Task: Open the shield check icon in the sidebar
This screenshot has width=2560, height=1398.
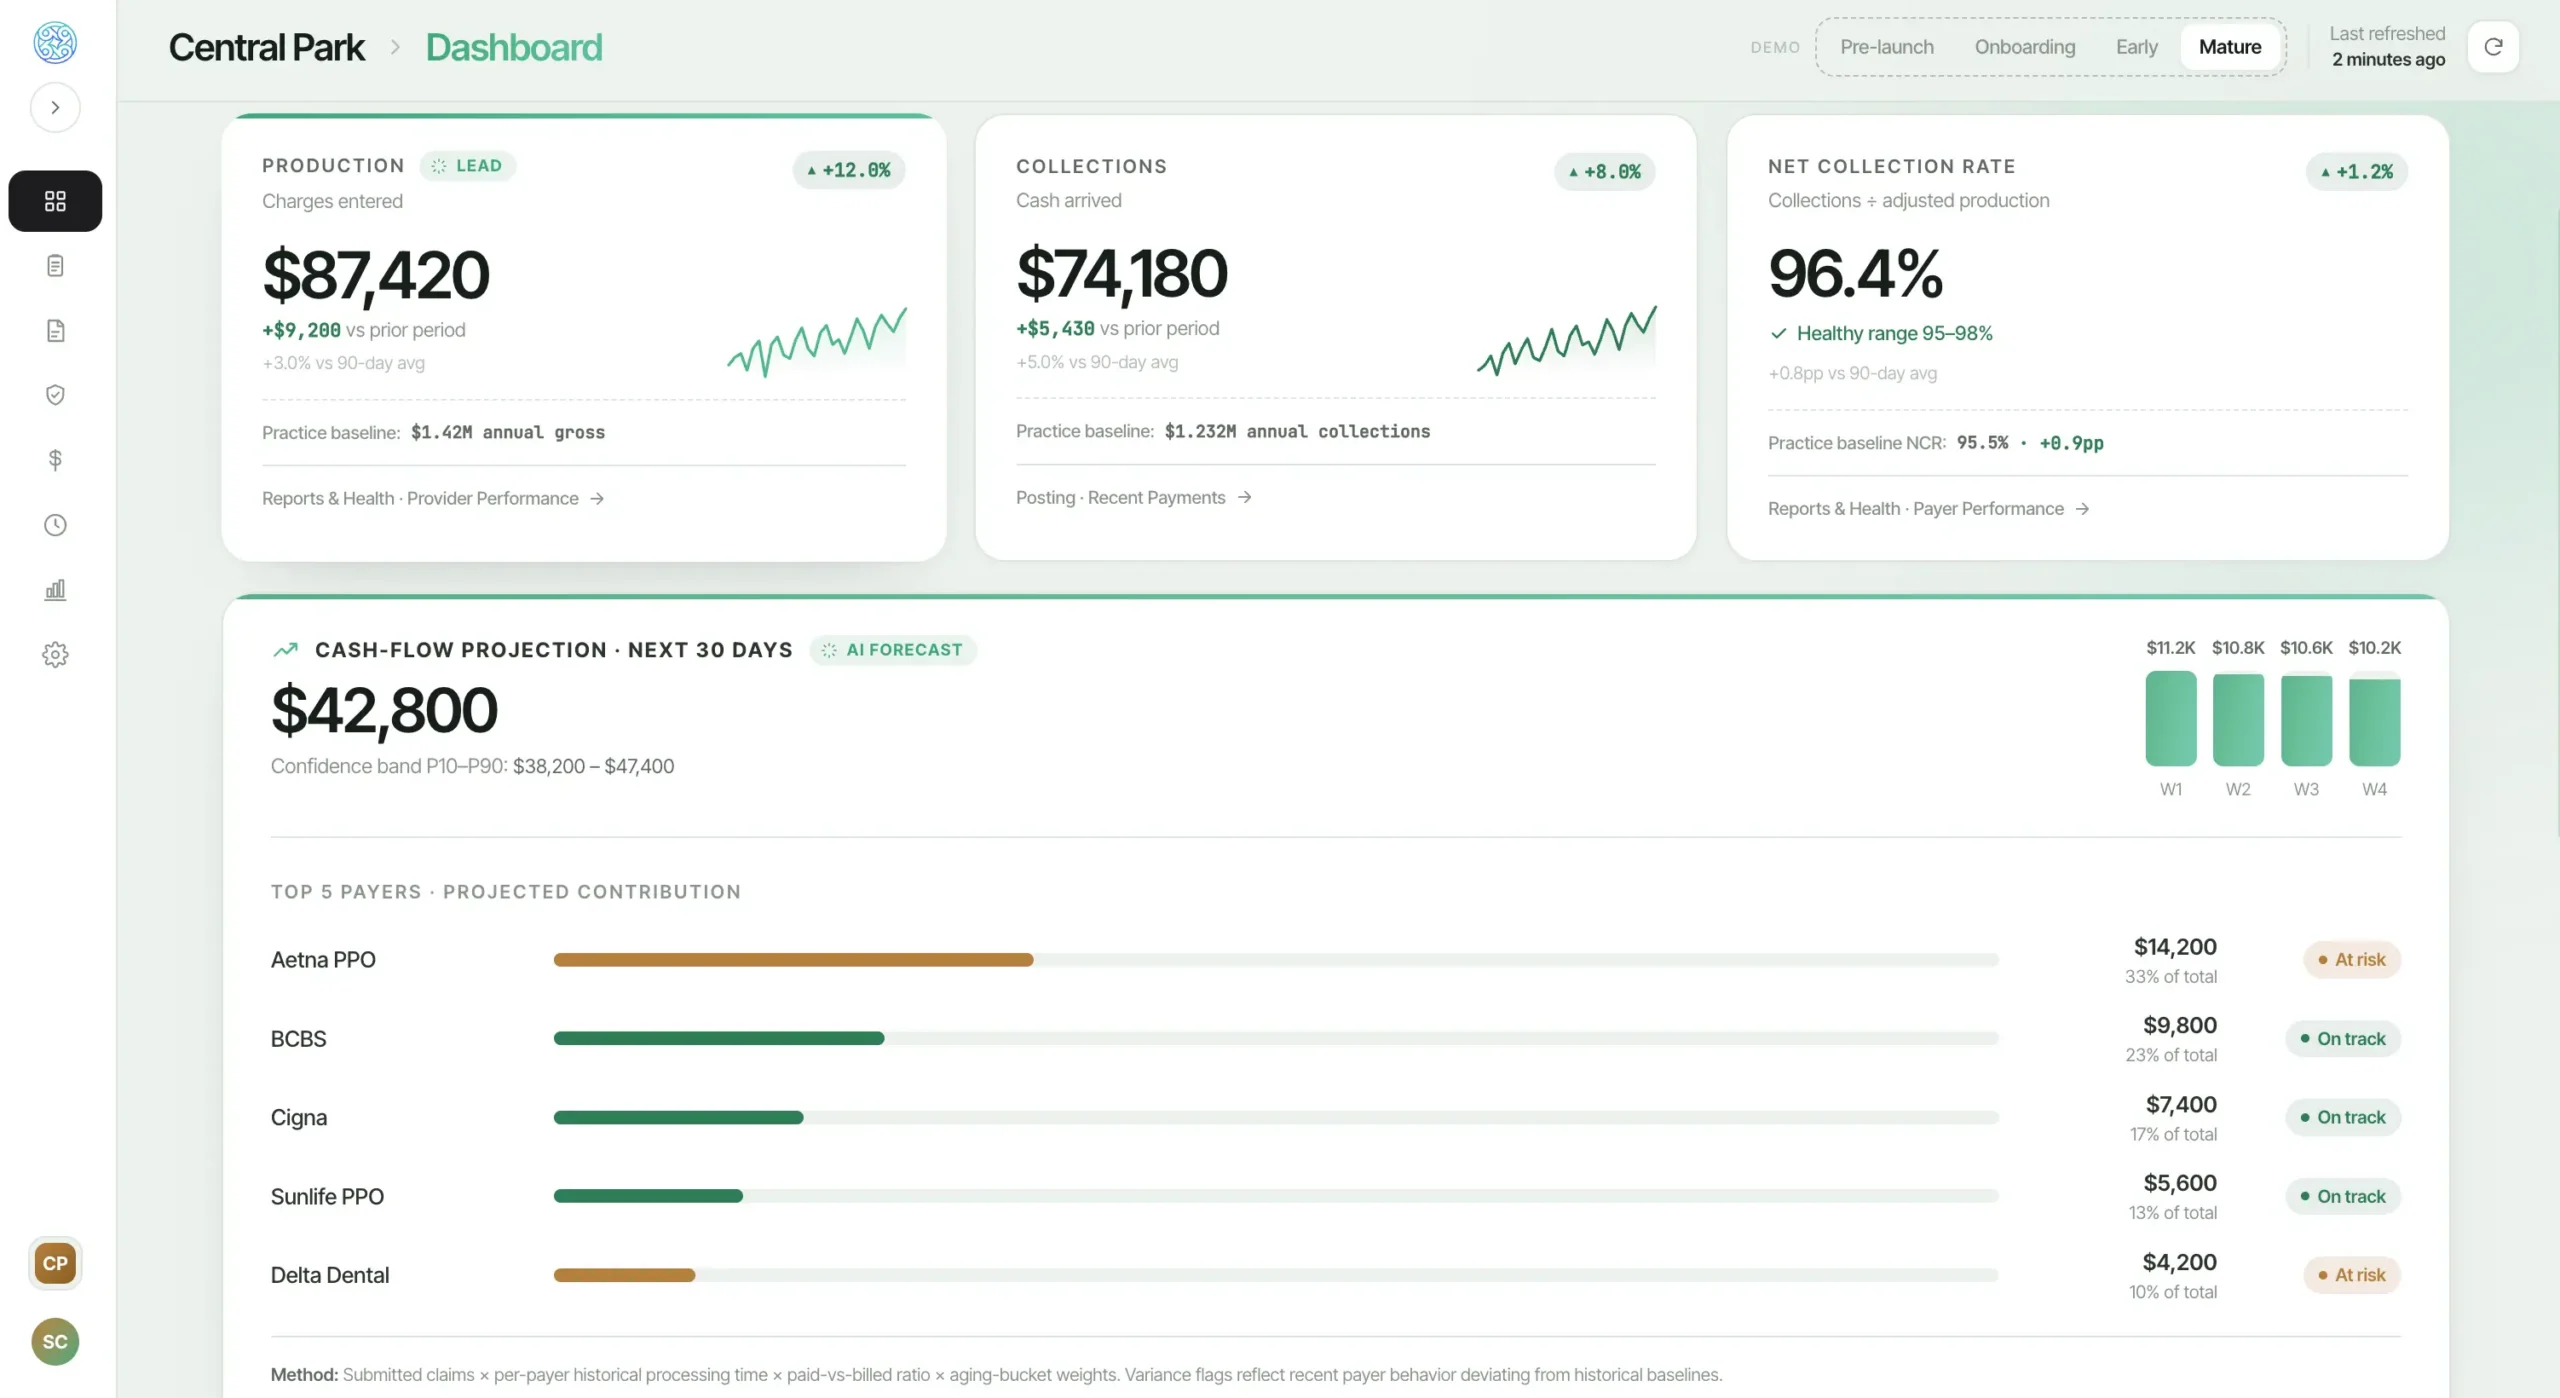Action: pos(55,395)
